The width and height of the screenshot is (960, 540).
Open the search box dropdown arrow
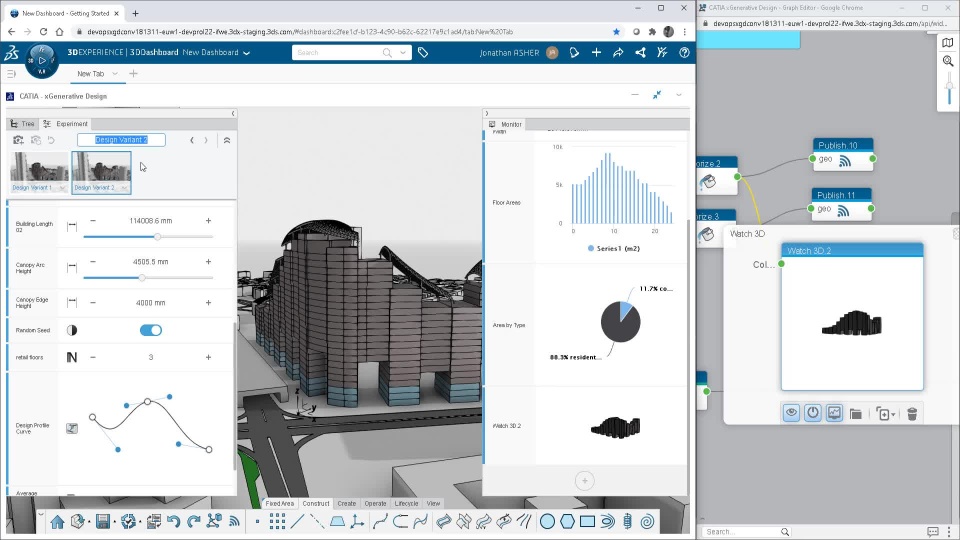pos(403,53)
